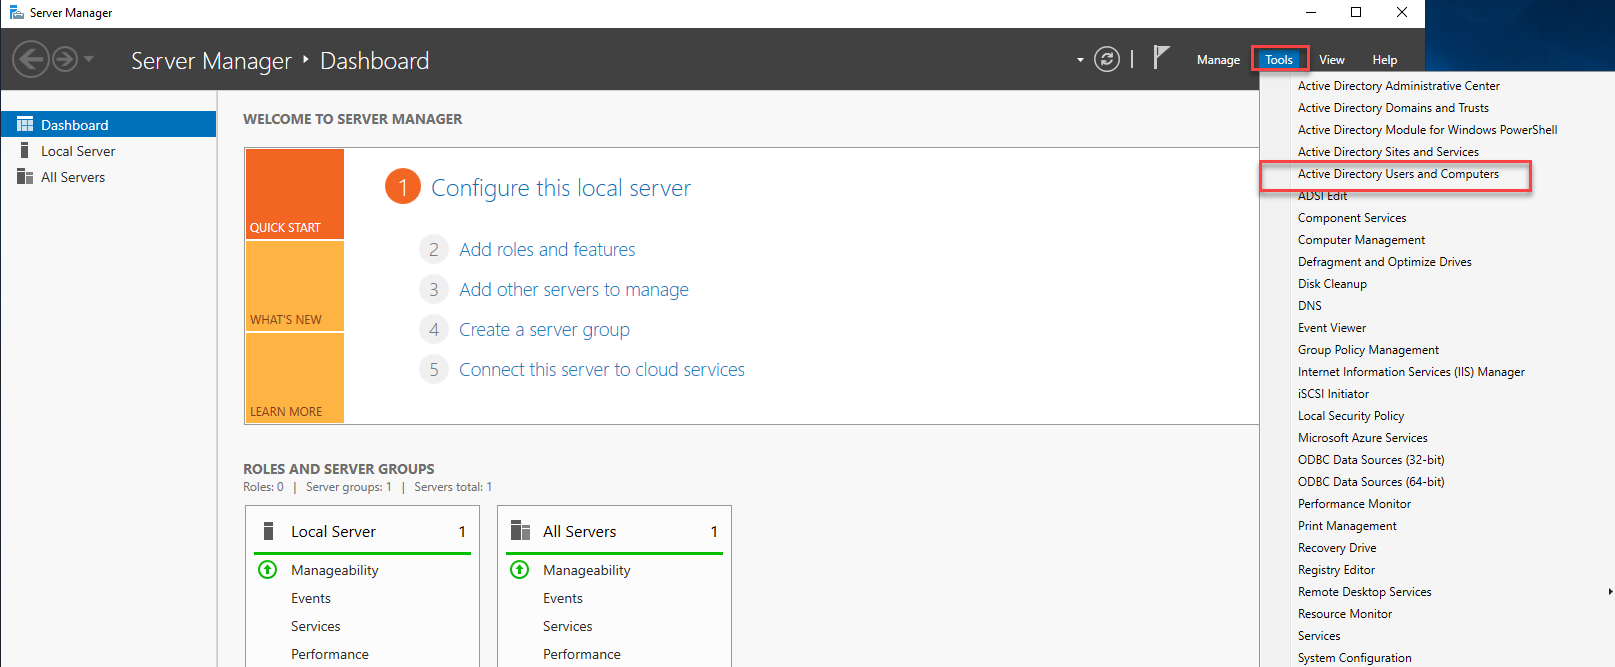Open Services in Local Server tile
This screenshot has width=1615, height=667.
pyautogui.click(x=316, y=626)
